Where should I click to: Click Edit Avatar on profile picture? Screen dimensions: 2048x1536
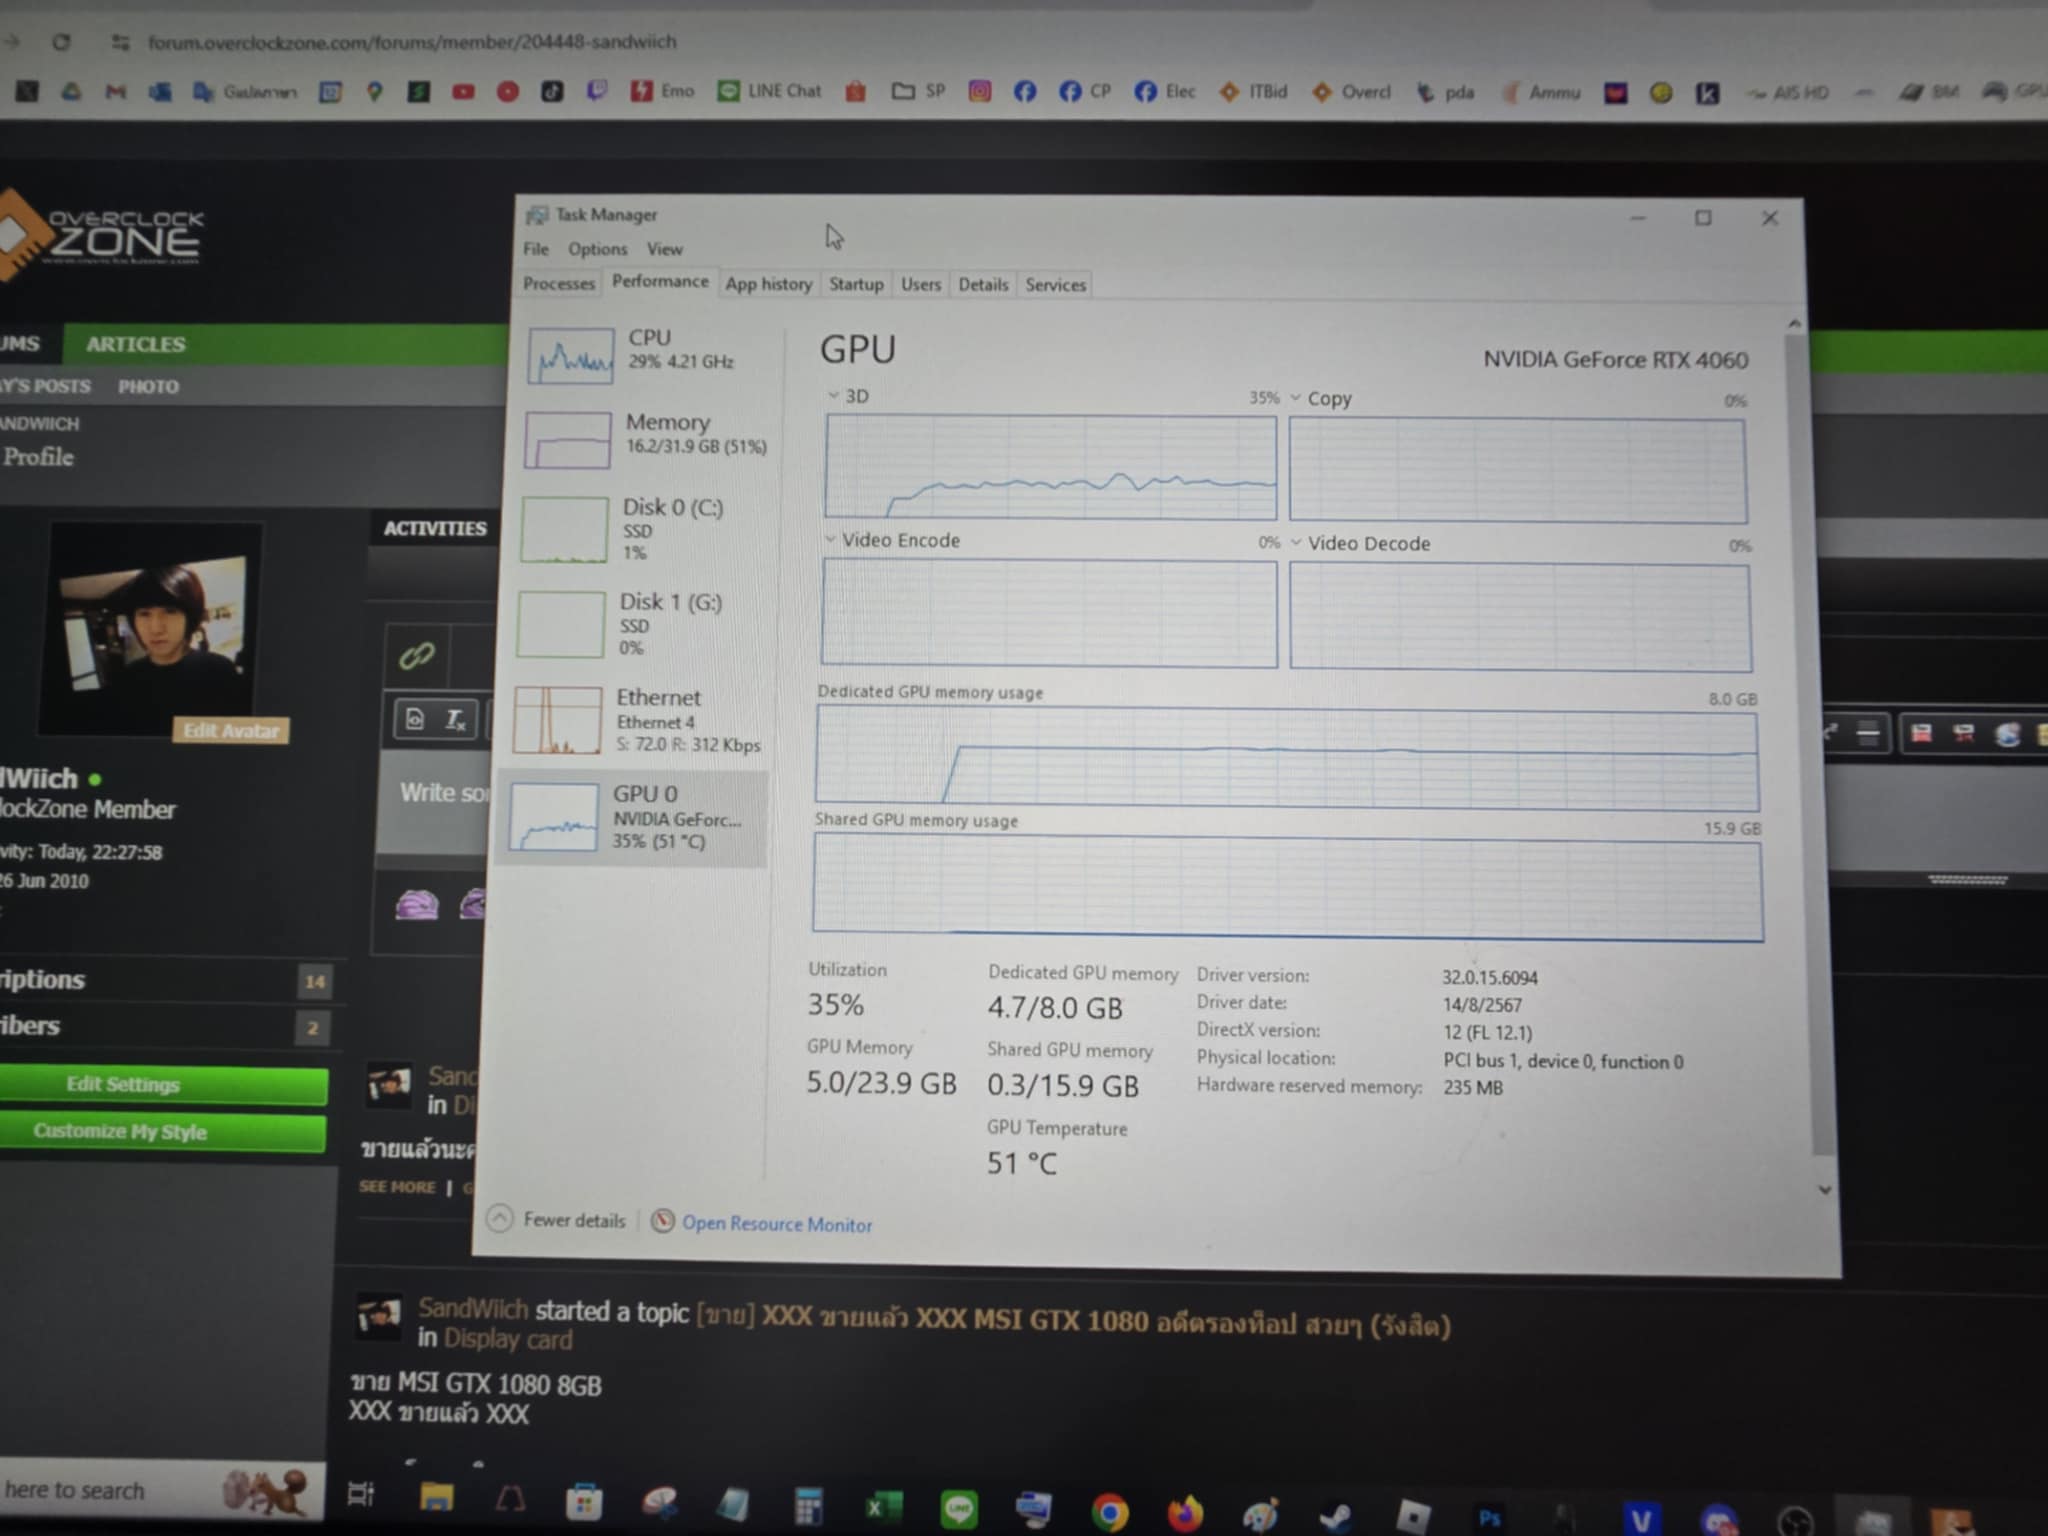[231, 730]
